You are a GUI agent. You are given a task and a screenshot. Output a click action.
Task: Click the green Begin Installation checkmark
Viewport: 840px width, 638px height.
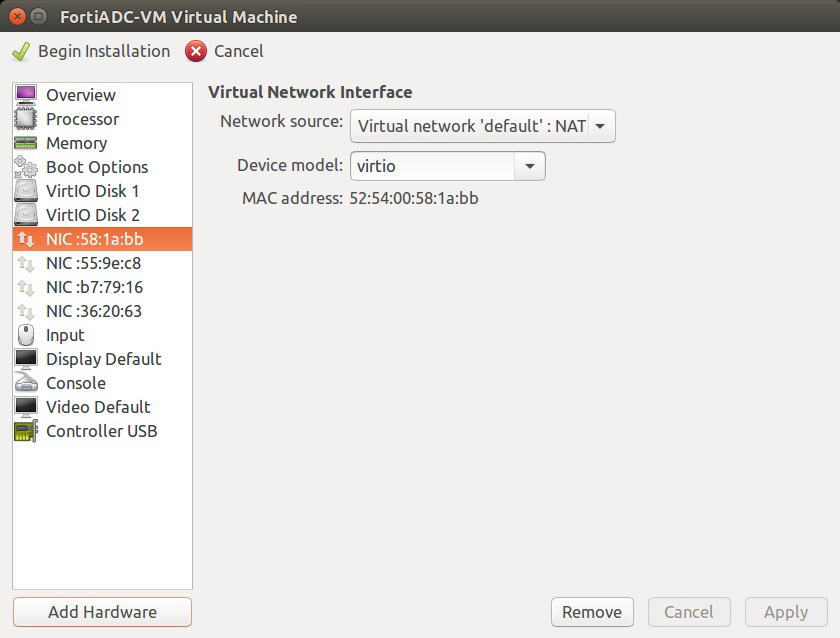click(x=21, y=51)
